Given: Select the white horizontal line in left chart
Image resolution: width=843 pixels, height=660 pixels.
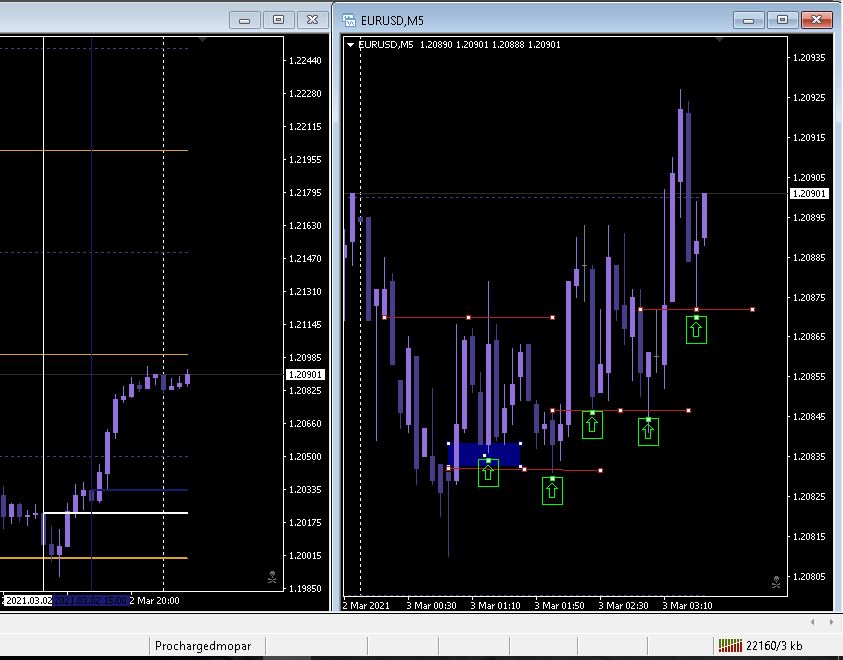Looking at the screenshot, I should (x=116, y=513).
